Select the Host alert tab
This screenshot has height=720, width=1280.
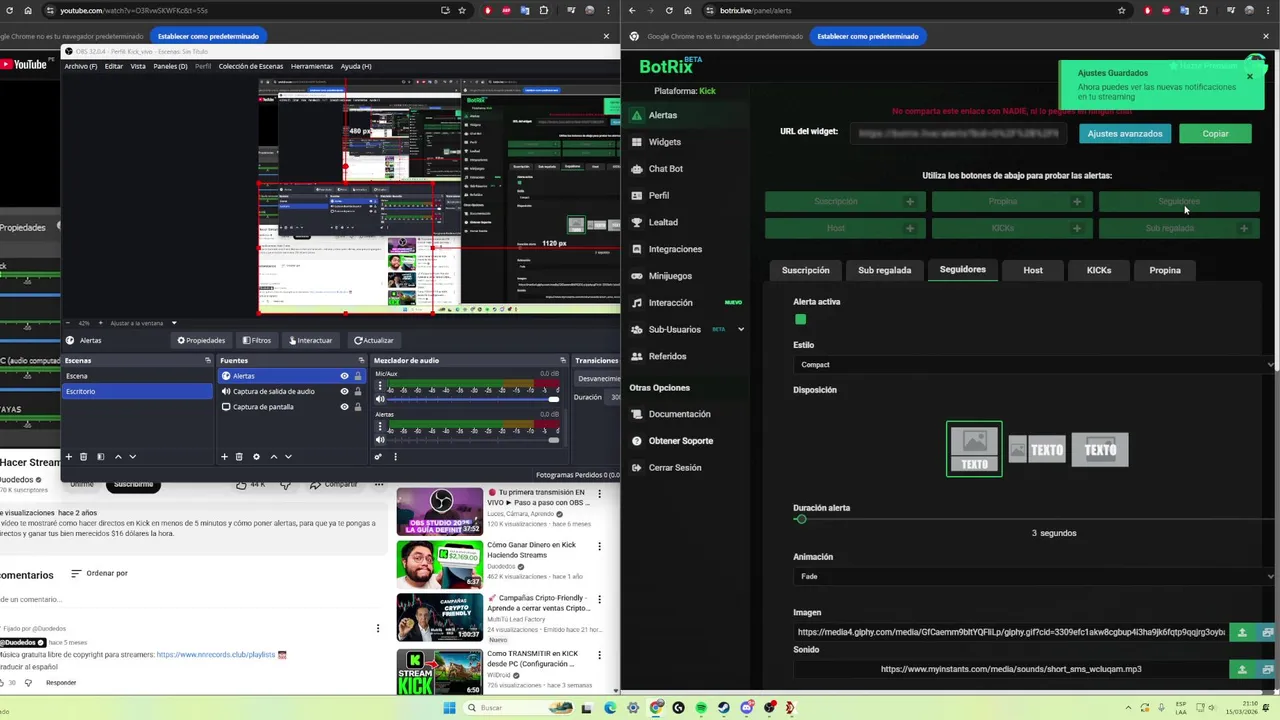(x=1033, y=270)
